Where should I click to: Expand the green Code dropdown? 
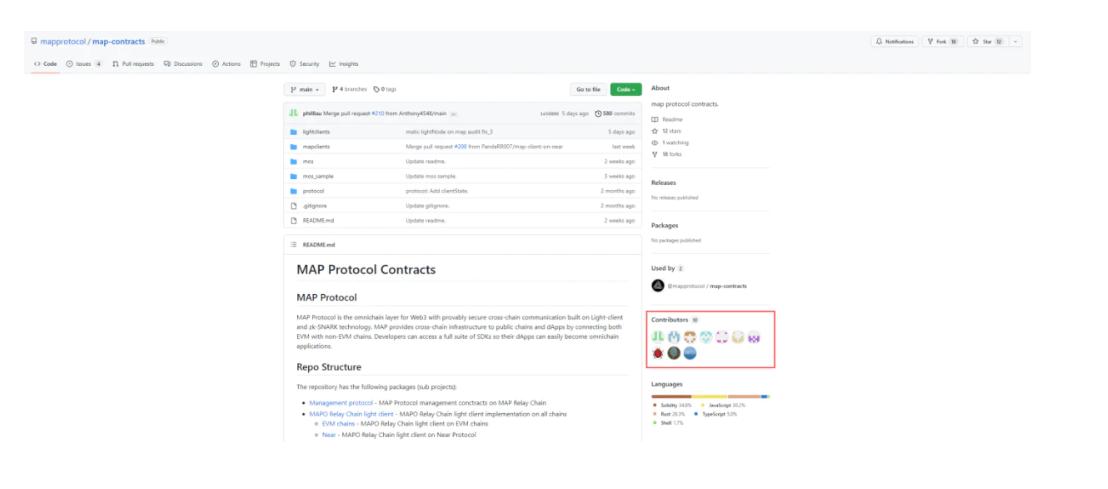click(627, 90)
